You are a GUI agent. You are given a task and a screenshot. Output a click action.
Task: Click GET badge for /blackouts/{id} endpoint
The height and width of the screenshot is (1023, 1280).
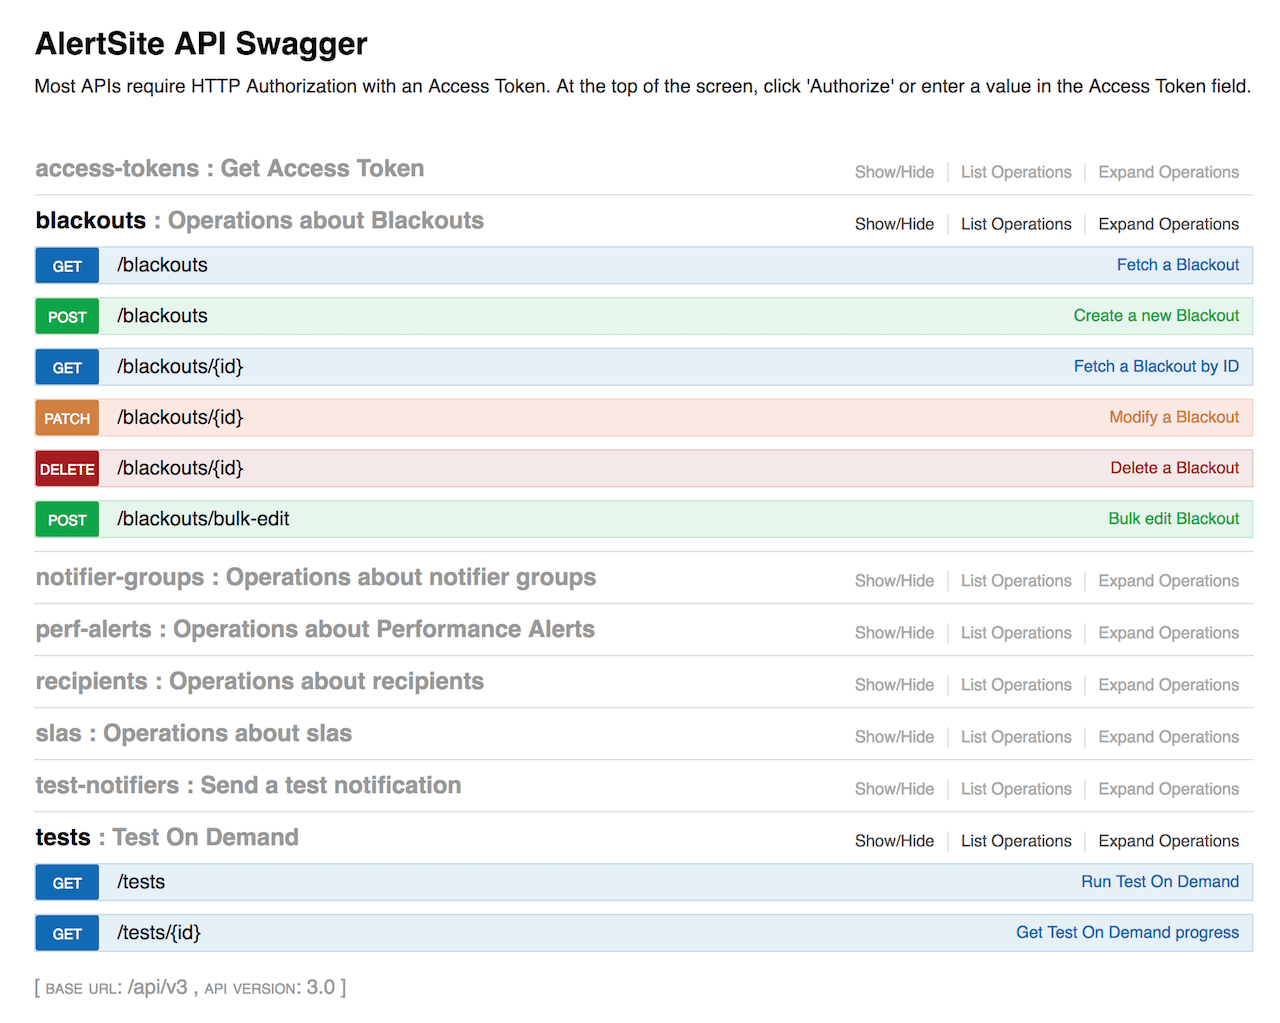[x=67, y=368]
